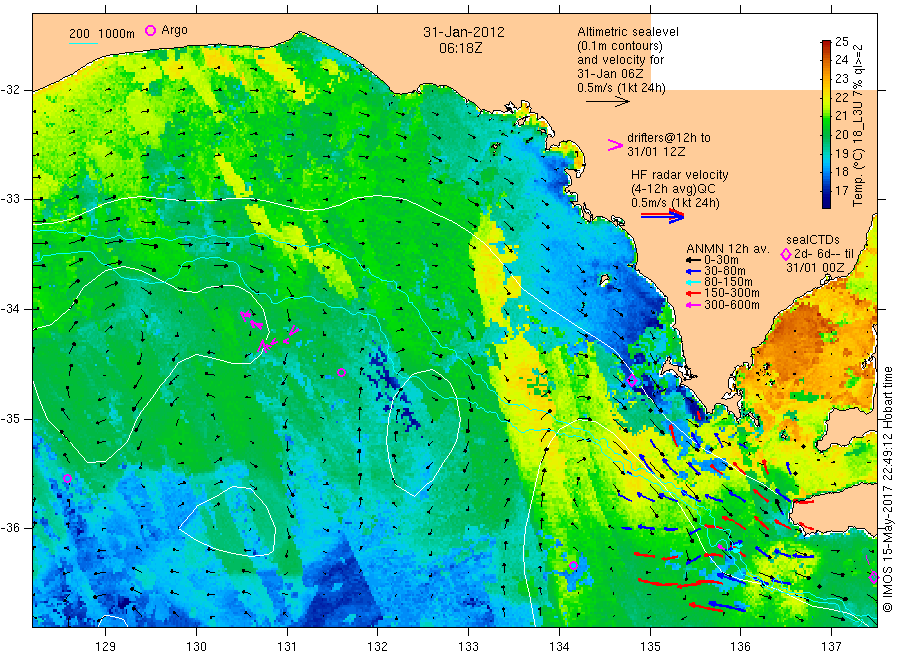The image size is (900, 660).
Task: Click the 150-300m depth label
Action: 732,293
